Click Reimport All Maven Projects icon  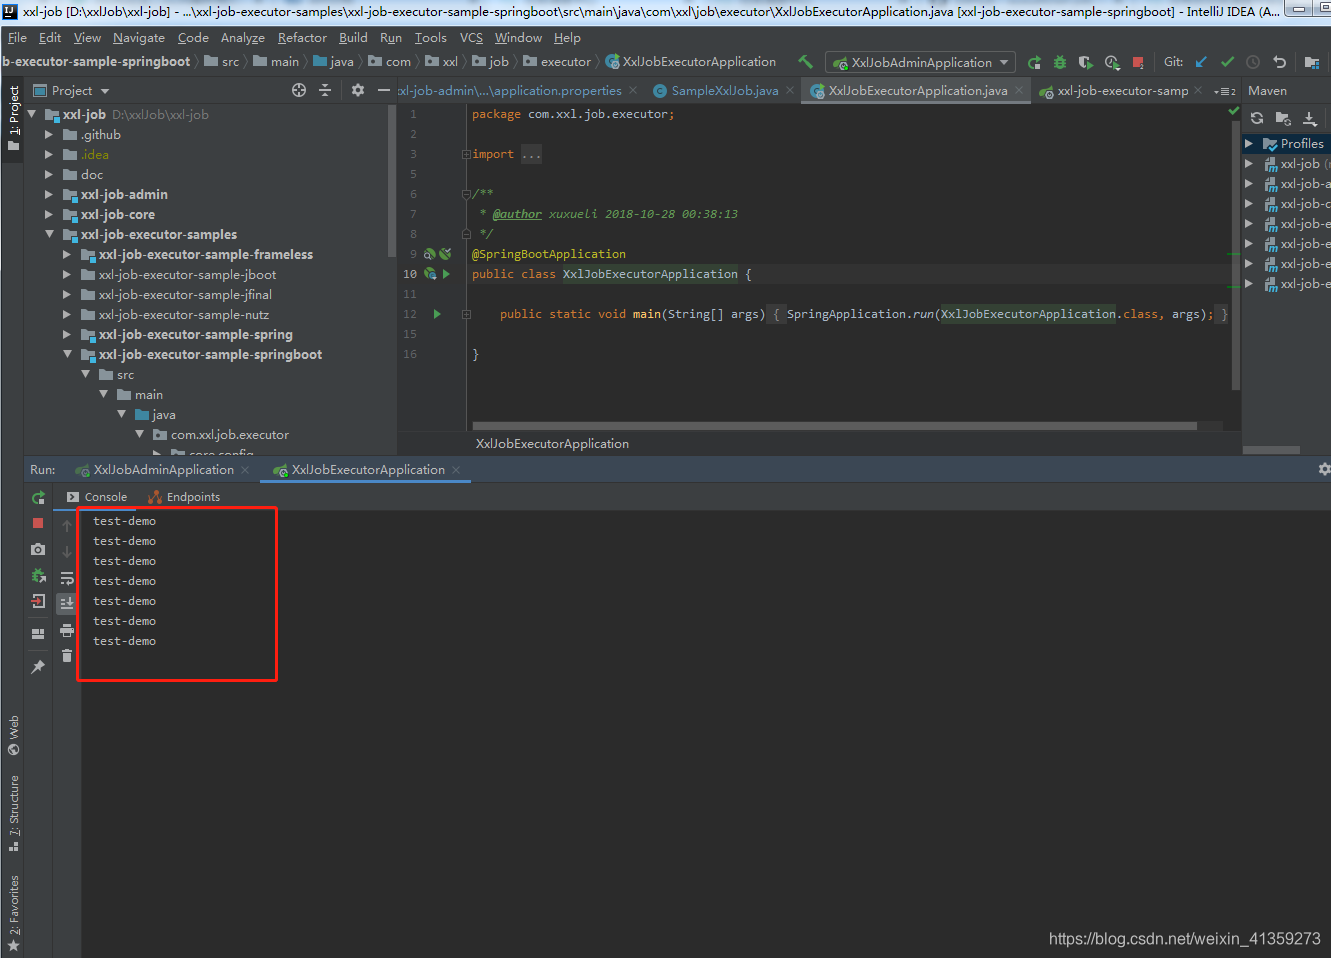pyautogui.click(x=1257, y=118)
